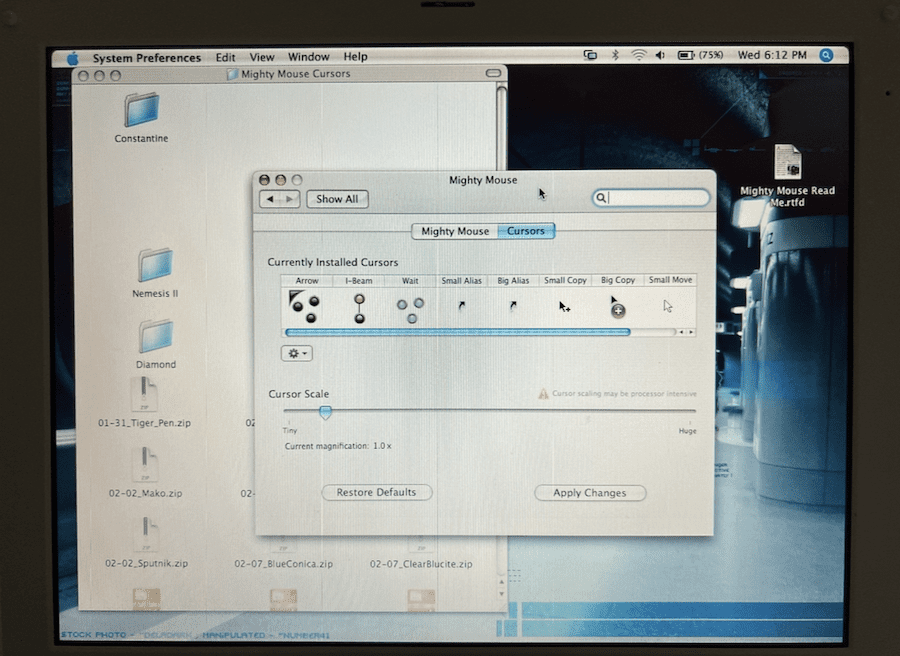The height and width of the screenshot is (656, 900).
Task: Open the gear action dropdown
Action: click(x=297, y=353)
